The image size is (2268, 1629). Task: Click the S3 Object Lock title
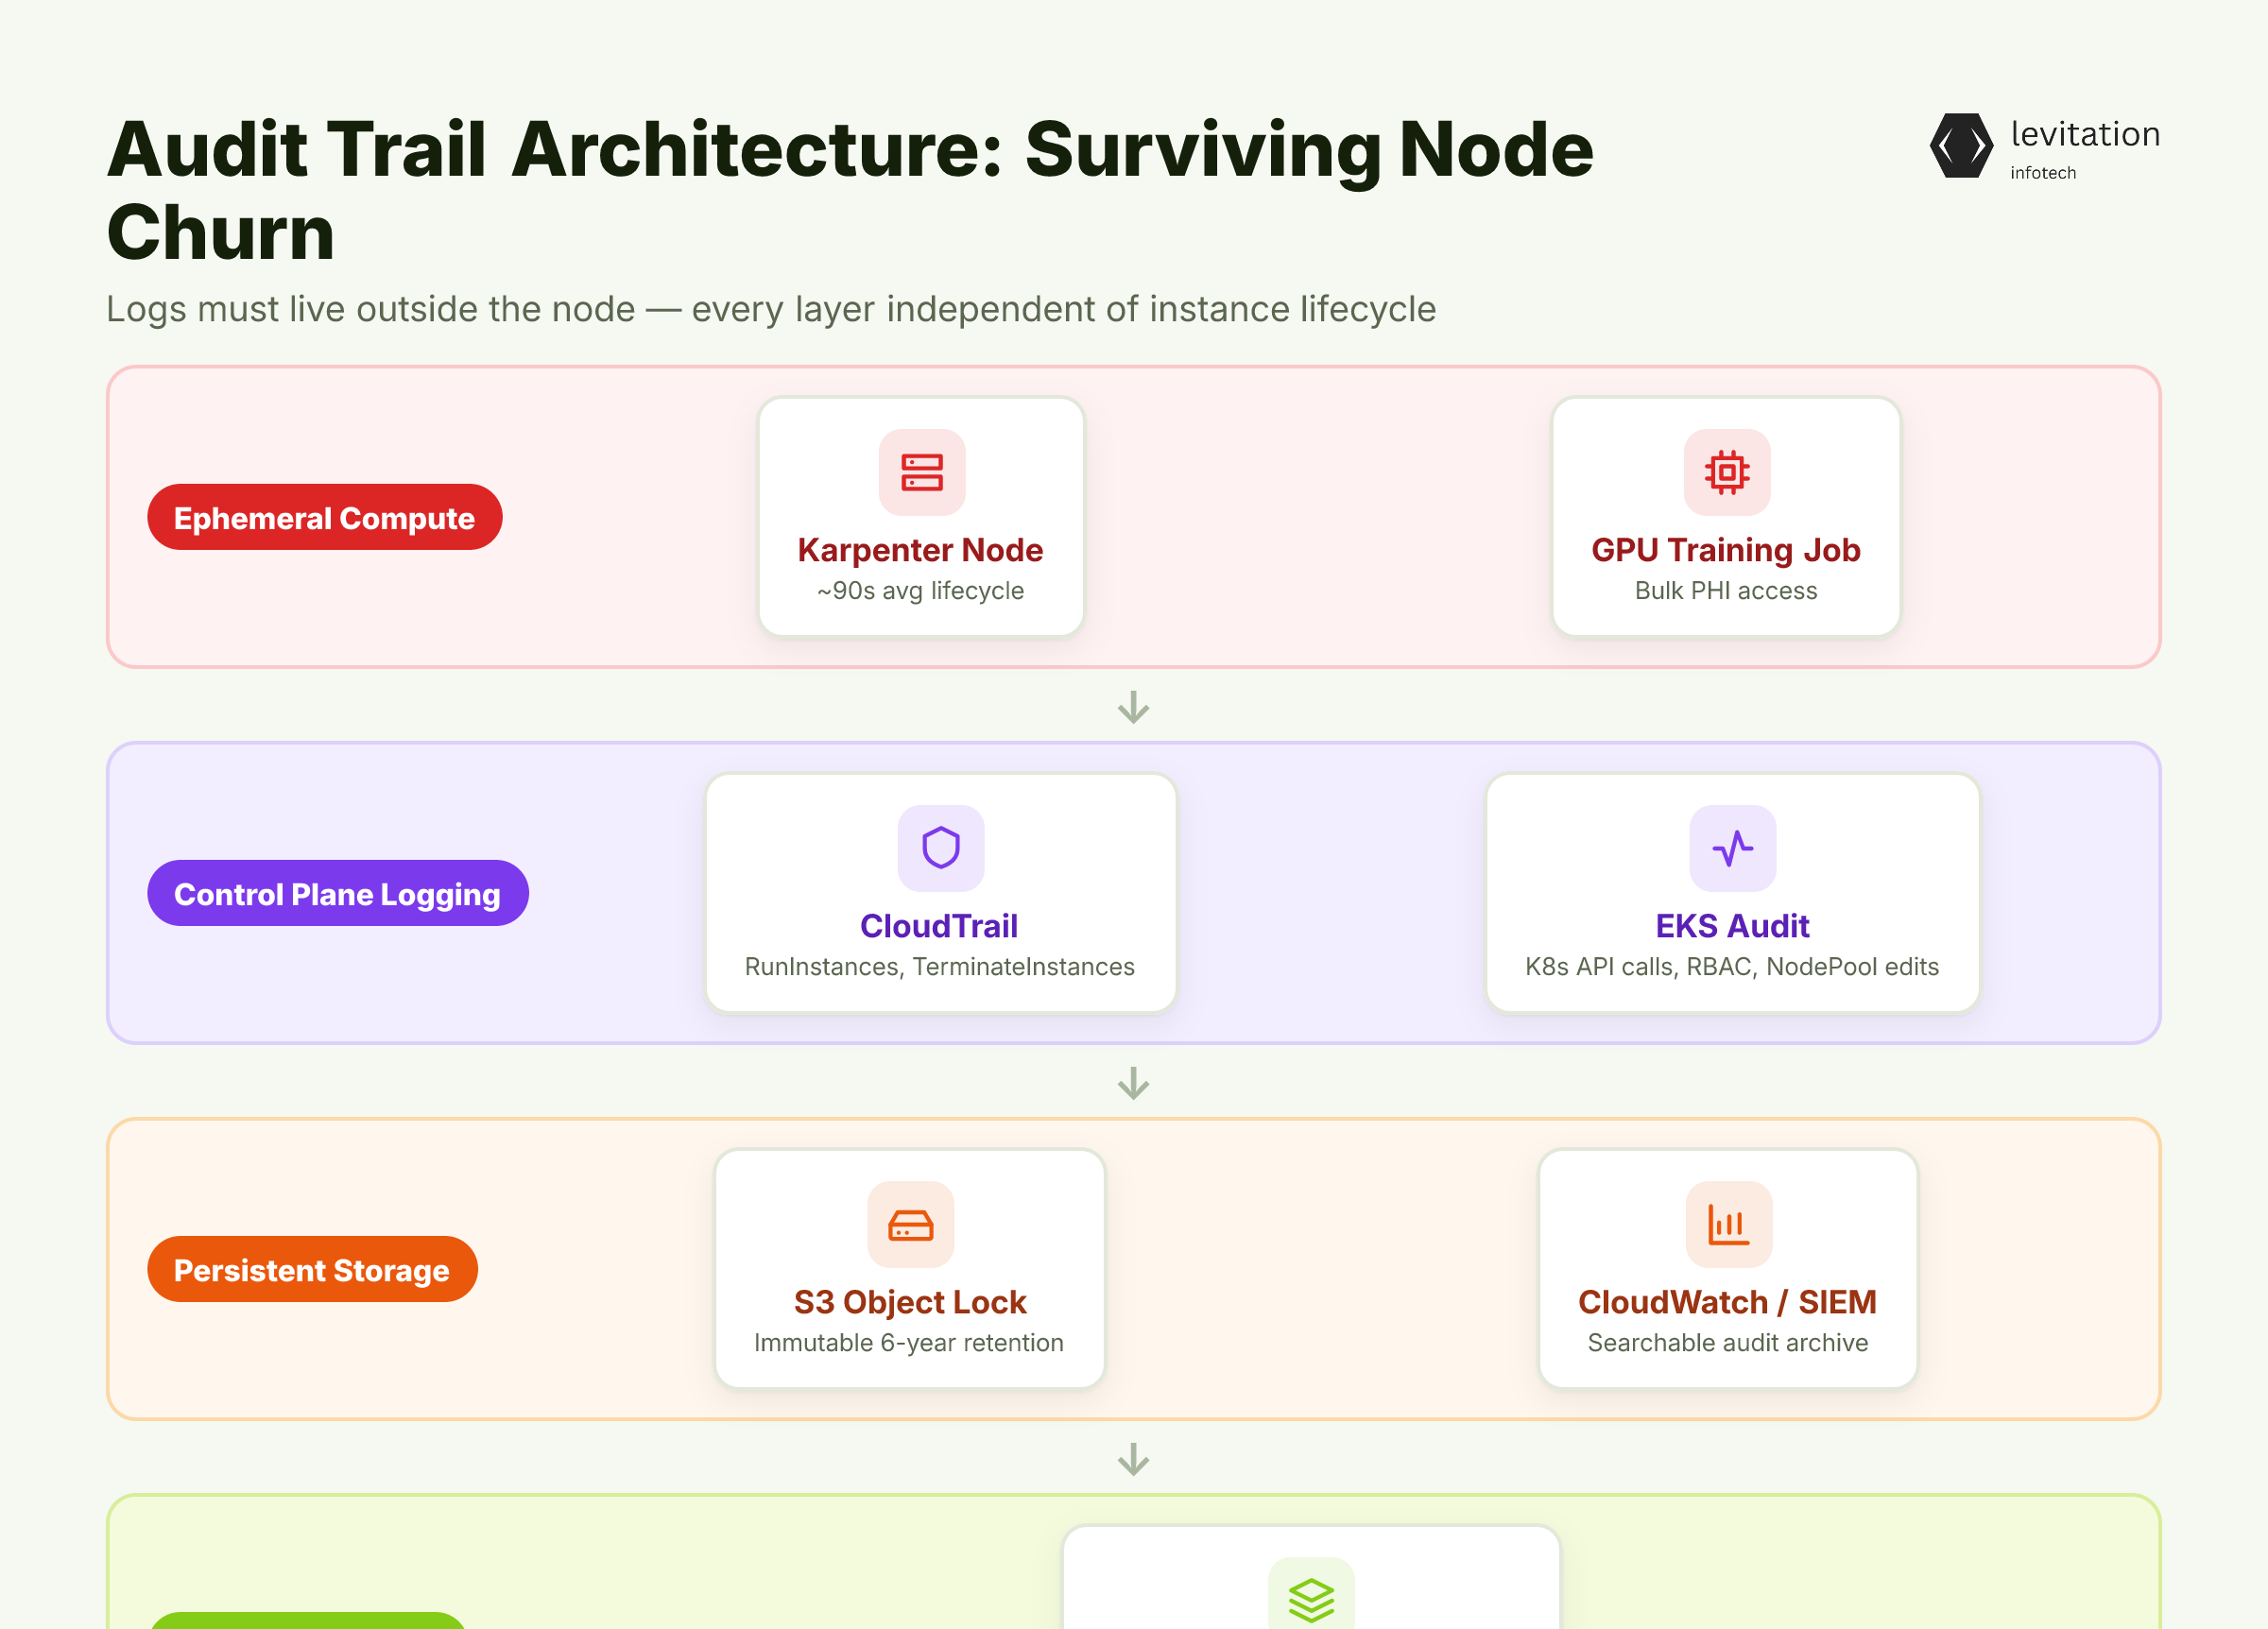[x=910, y=1302]
